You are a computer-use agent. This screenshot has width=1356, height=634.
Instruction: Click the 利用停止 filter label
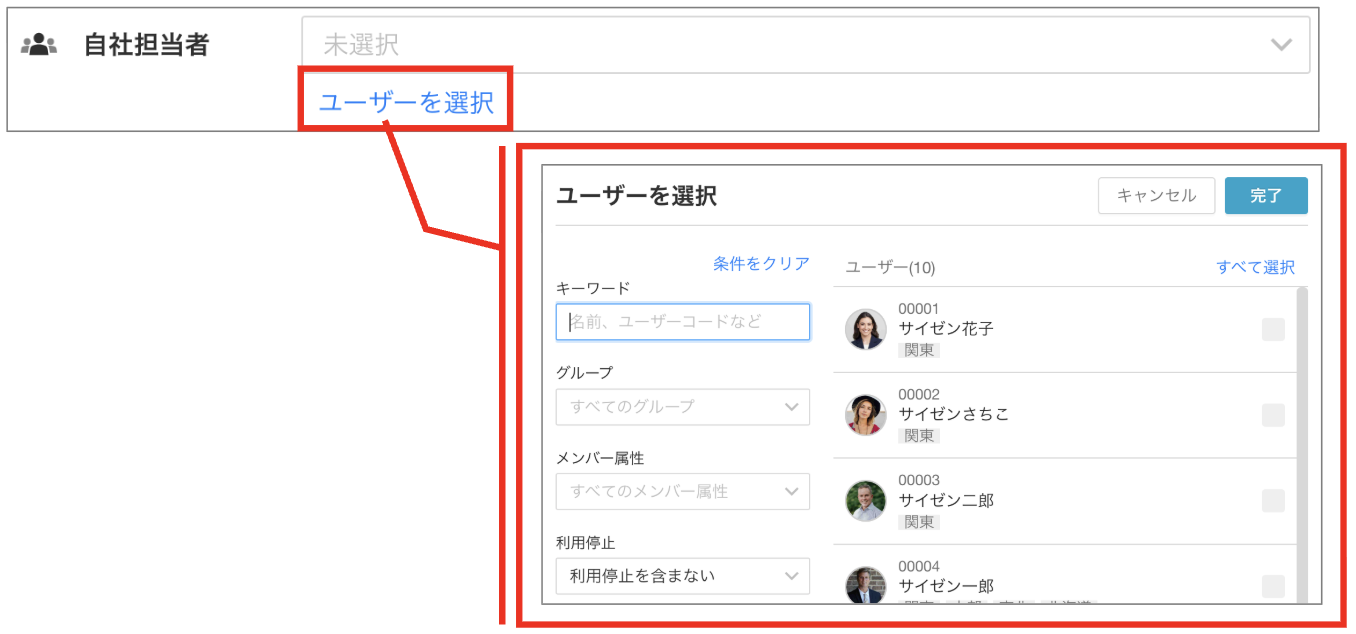coord(585,543)
